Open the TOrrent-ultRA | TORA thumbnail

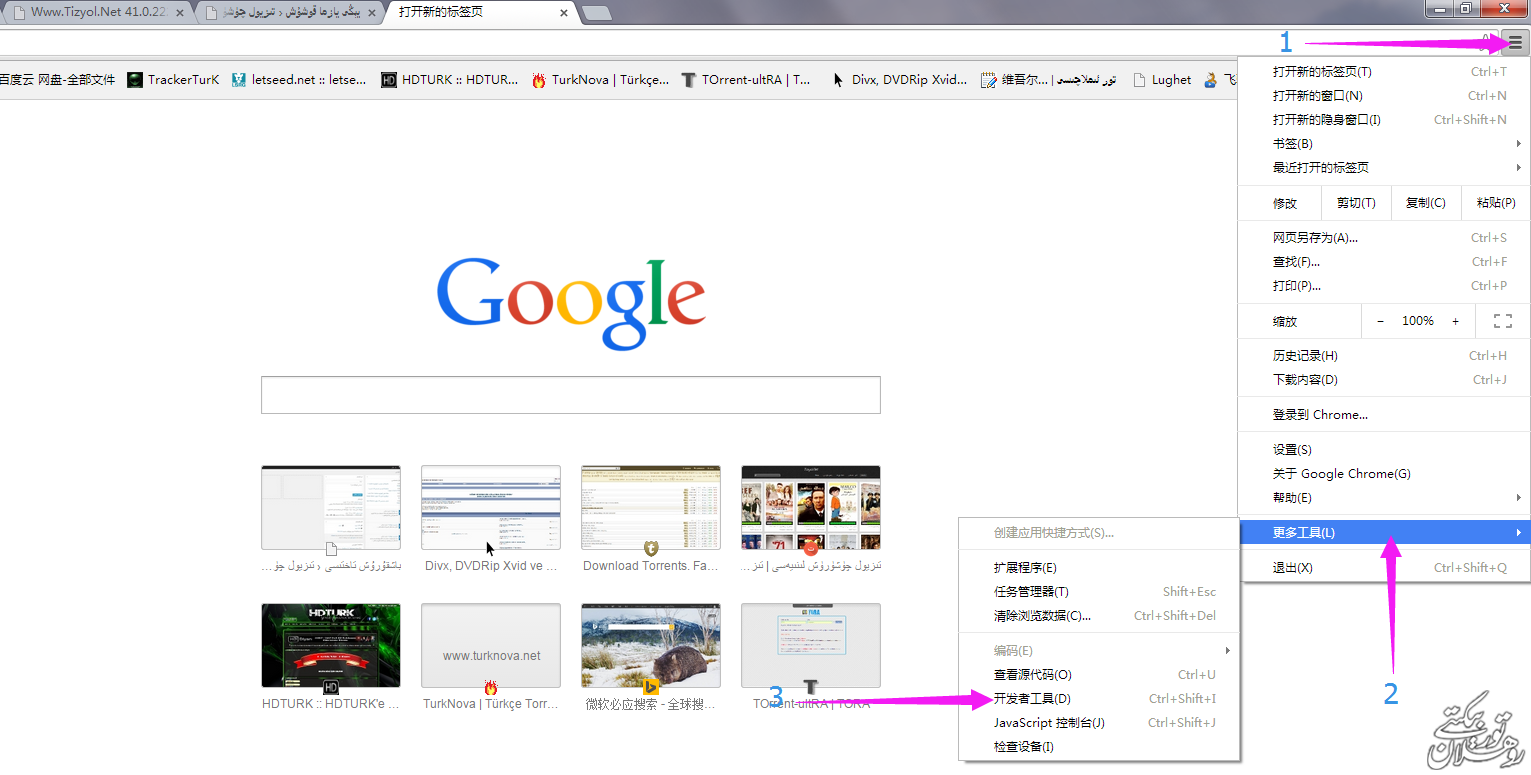[811, 646]
